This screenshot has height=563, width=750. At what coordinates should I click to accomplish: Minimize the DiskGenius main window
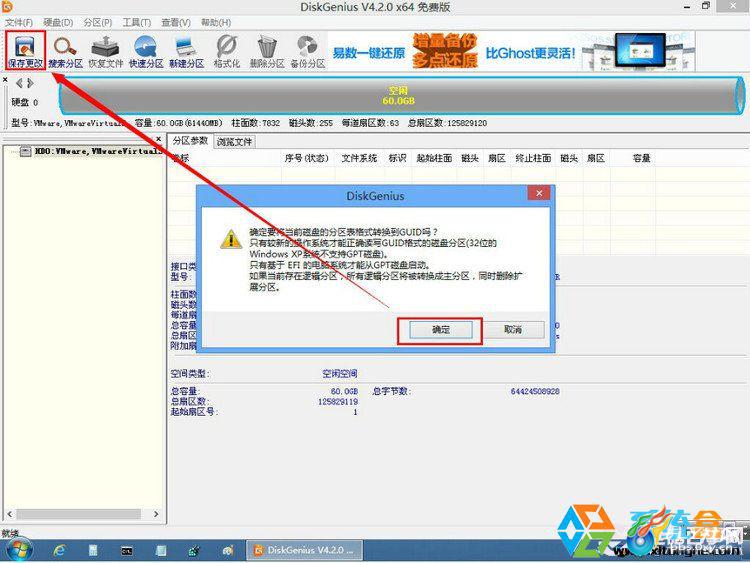pos(687,7)
